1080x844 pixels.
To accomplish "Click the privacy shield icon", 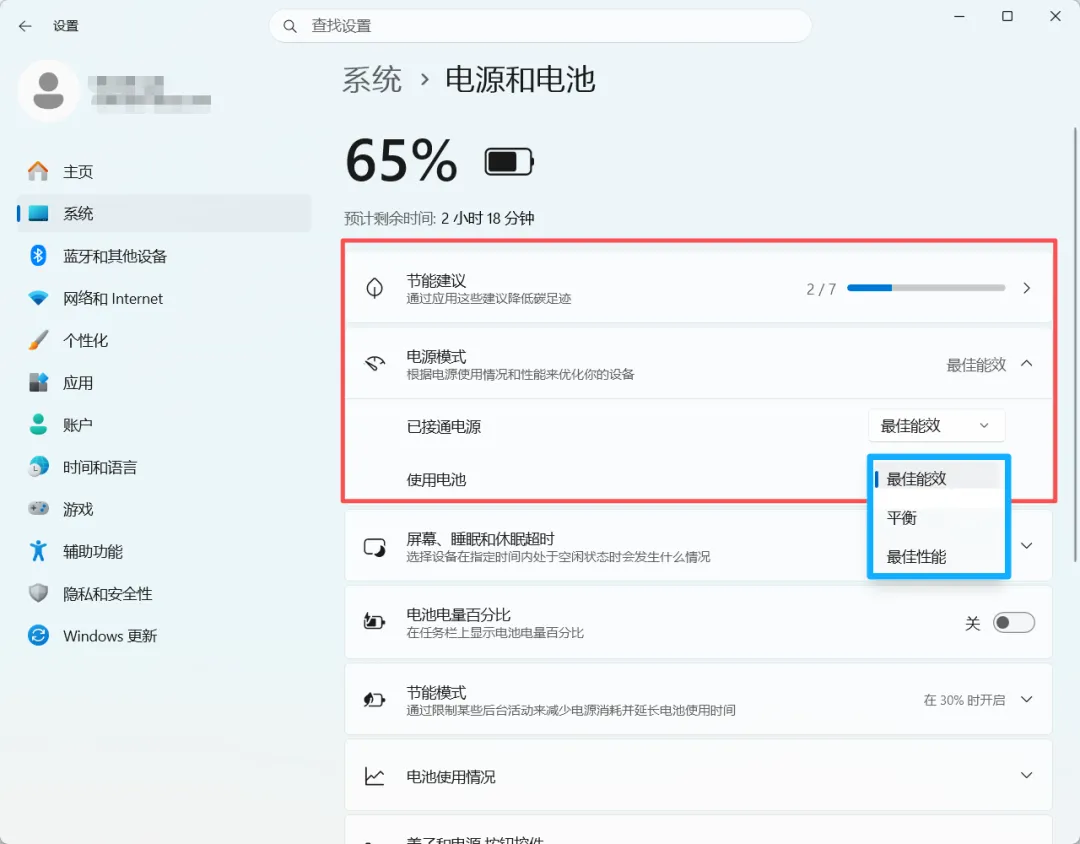I will 39,593.
